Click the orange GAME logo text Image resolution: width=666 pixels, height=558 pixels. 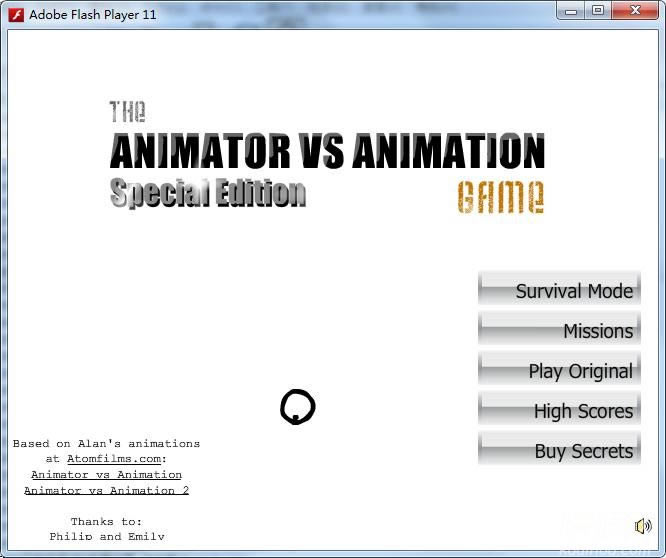pyautogui.click(x=501, y=197)
